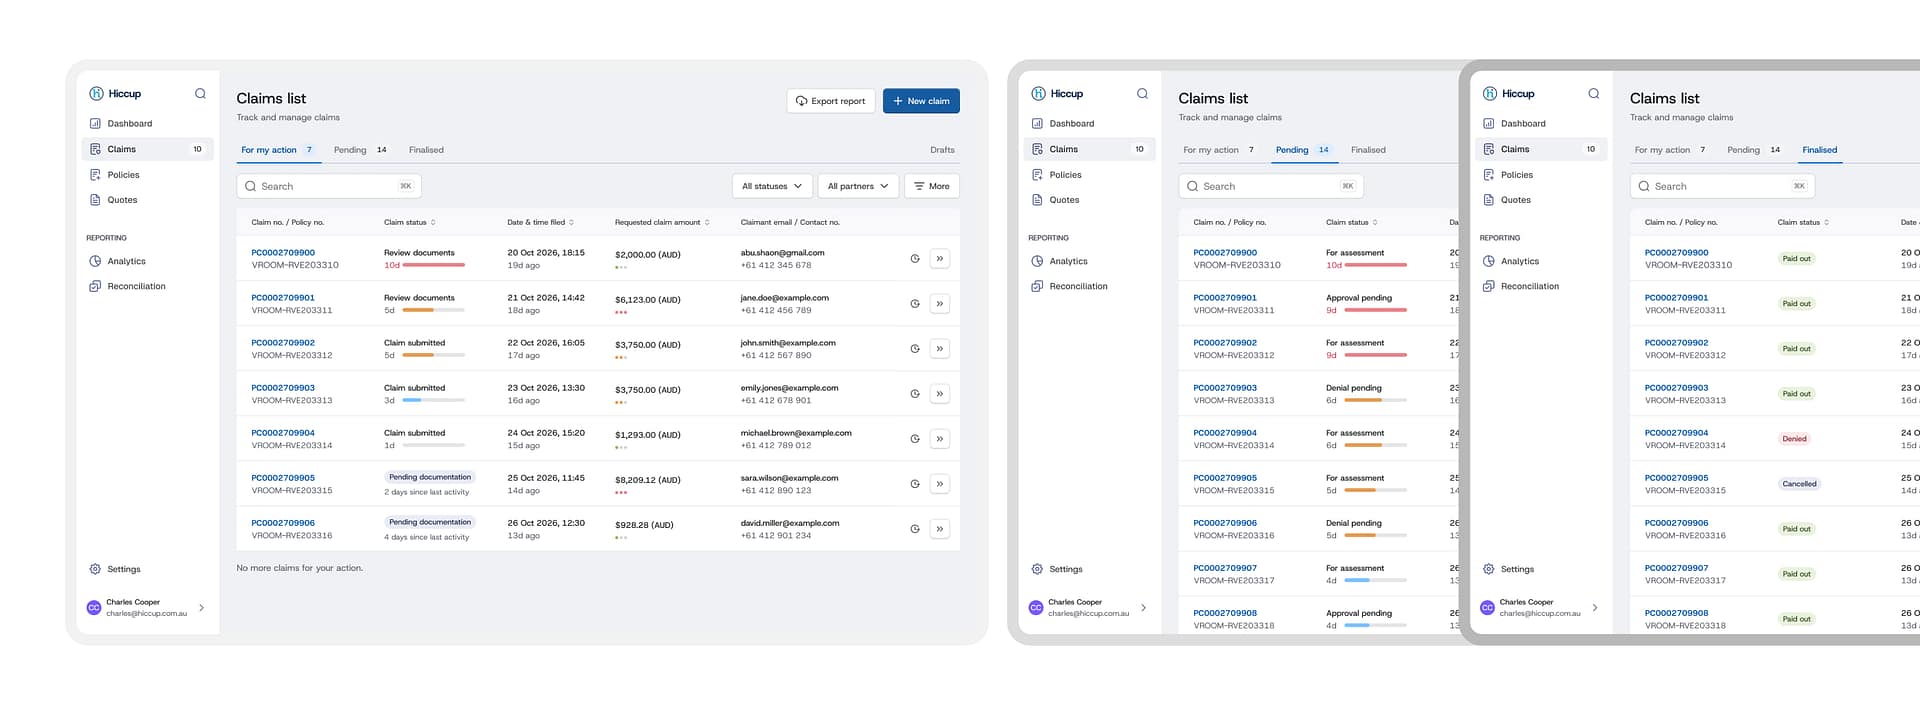Open history icon for abu.shaon@gmail.com claim row
Viewport: 1920px width, 725px height.
click(914, 259)
